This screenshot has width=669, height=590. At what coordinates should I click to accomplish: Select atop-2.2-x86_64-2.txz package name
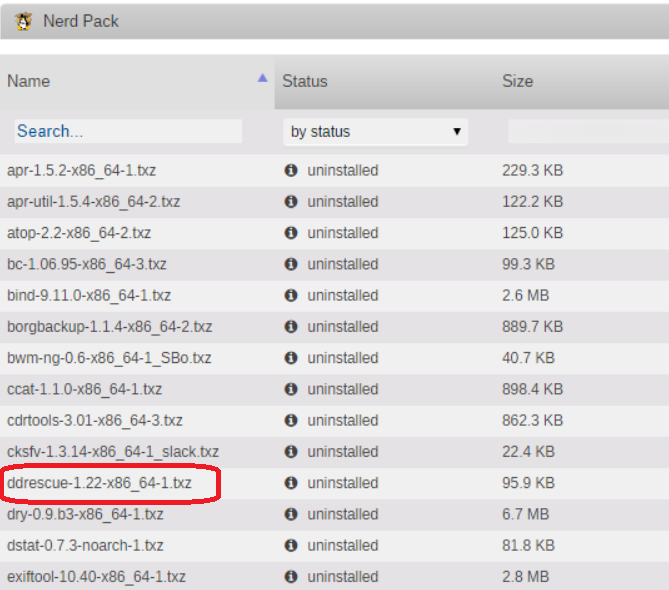click(x=79, y=233)
